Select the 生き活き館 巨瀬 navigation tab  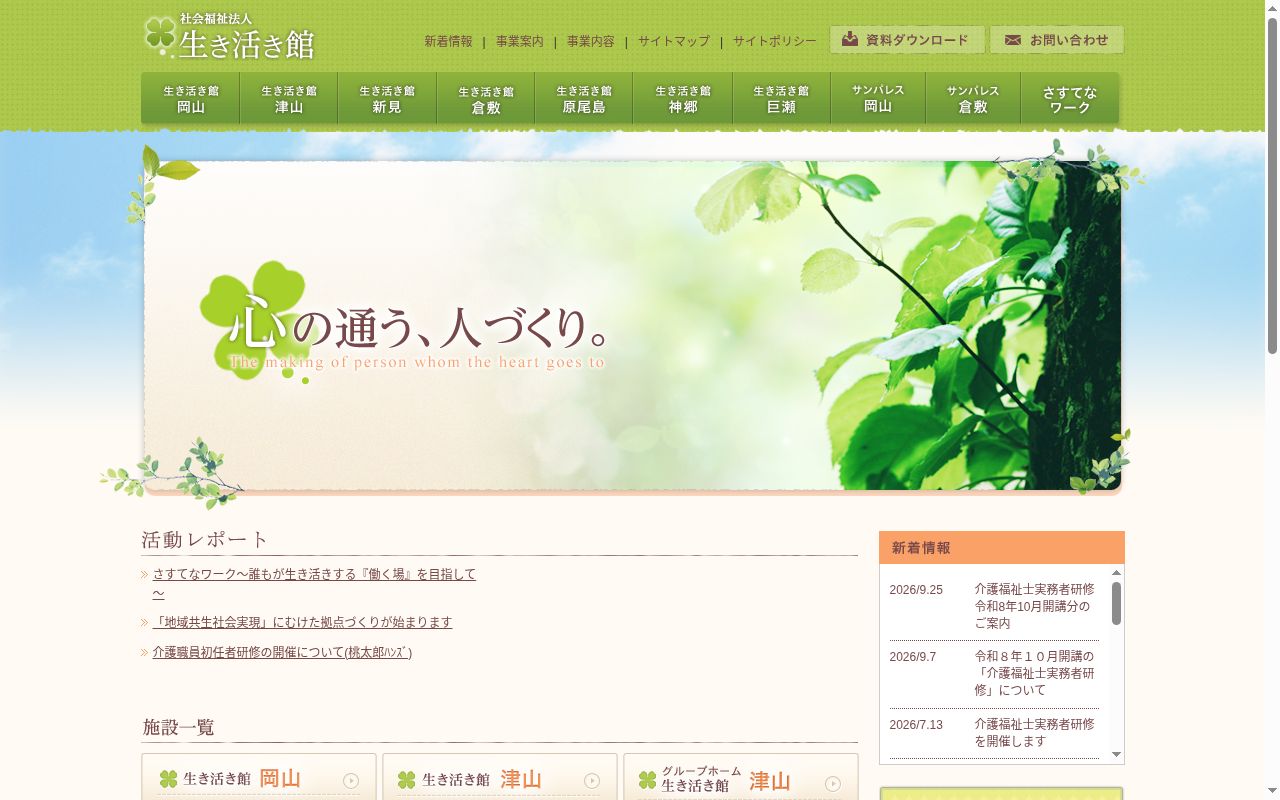pyautogui.click(x=781, y=98)
